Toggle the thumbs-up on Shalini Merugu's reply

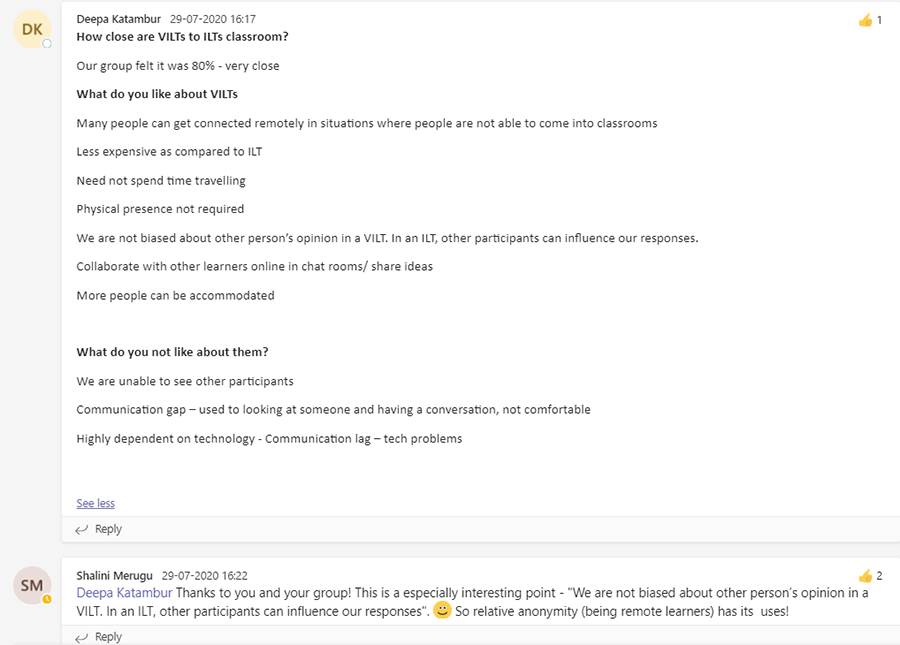864,575
